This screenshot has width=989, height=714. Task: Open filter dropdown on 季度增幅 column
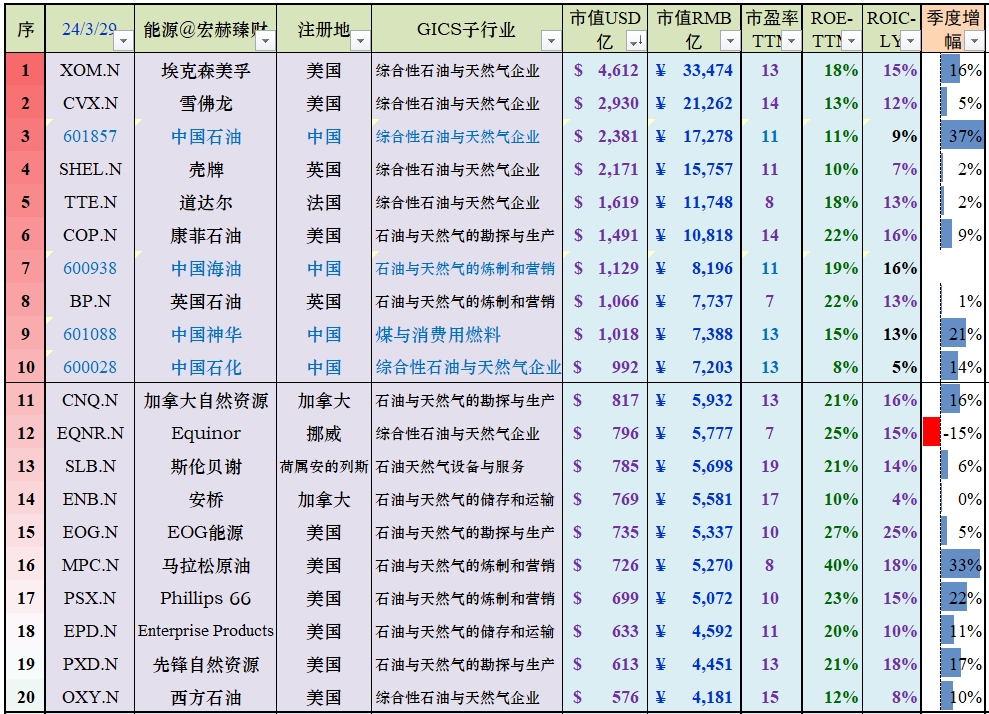[x=974, y=41]
